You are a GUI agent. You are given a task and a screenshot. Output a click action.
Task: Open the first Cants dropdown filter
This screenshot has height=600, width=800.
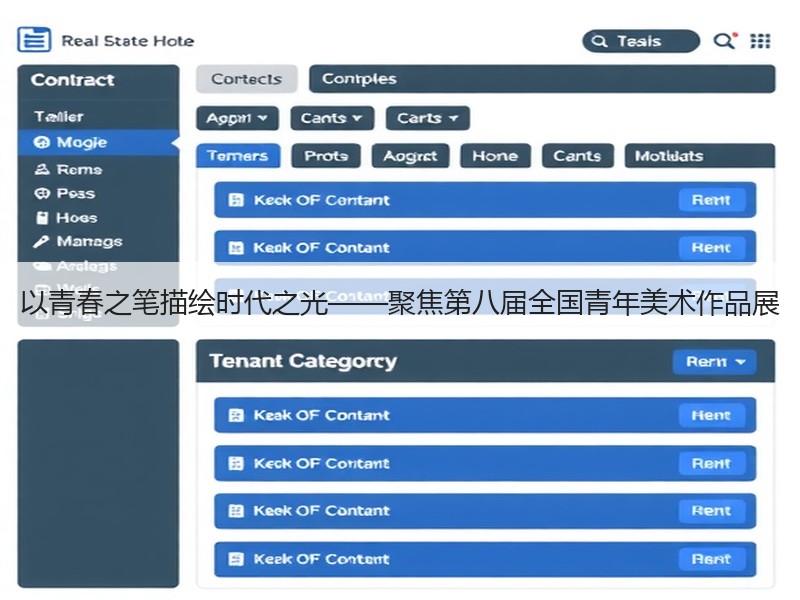tap(332, 118)
